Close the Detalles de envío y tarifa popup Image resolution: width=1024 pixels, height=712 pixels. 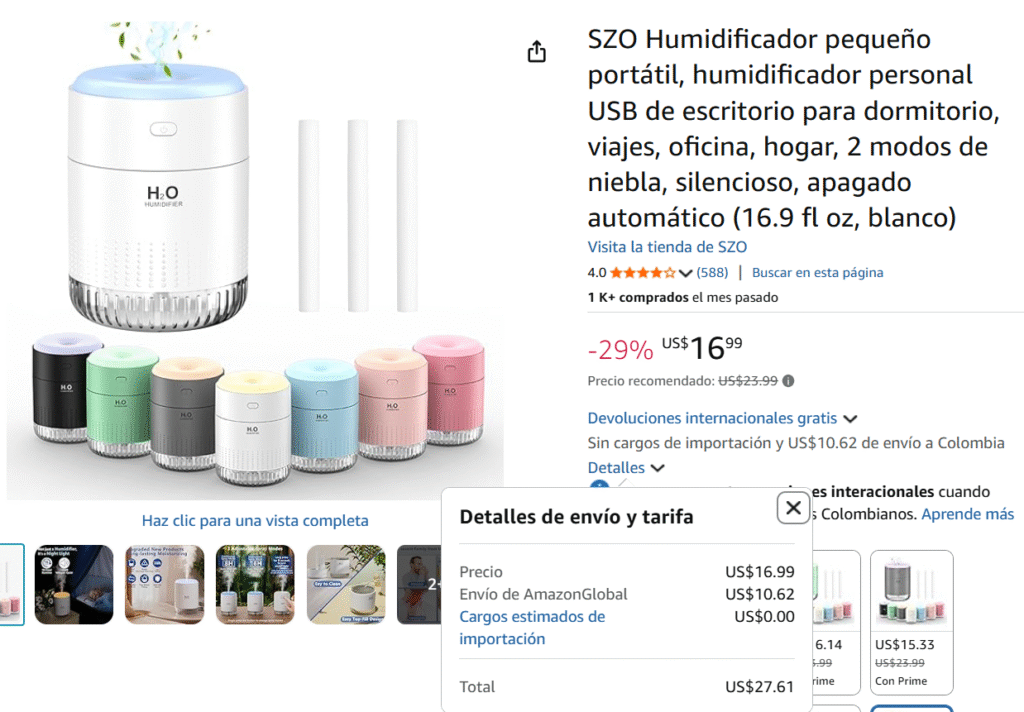tap(793, 508)
